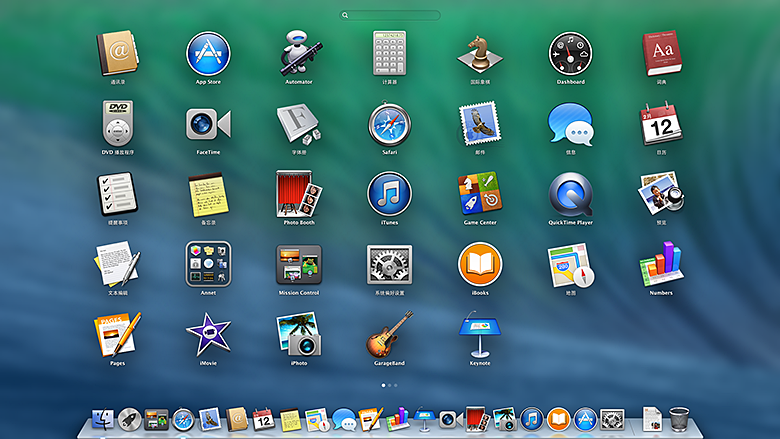Open Calendar in the Dock
Viewport: 780px width, 439px height.
tap(264, 420)
